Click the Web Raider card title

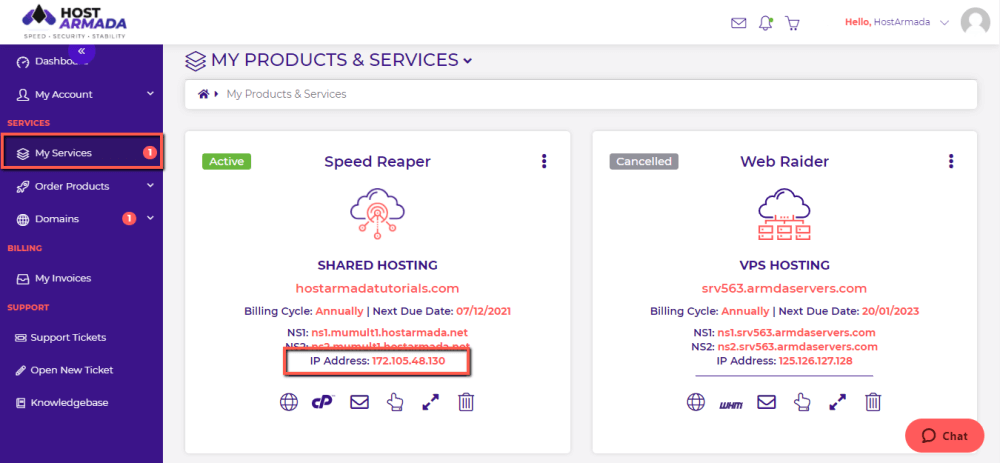[784, 162]
